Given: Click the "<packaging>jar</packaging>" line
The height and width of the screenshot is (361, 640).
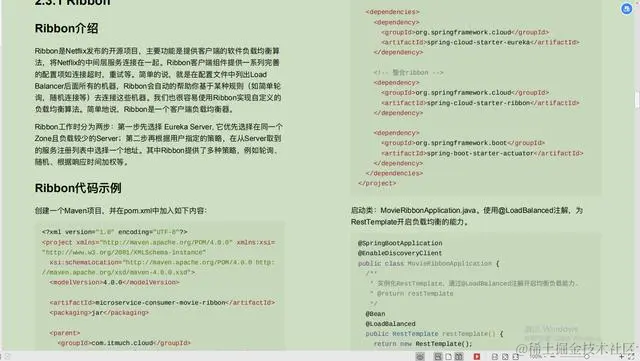Looking at the screenshot, I should pos(99,312).
